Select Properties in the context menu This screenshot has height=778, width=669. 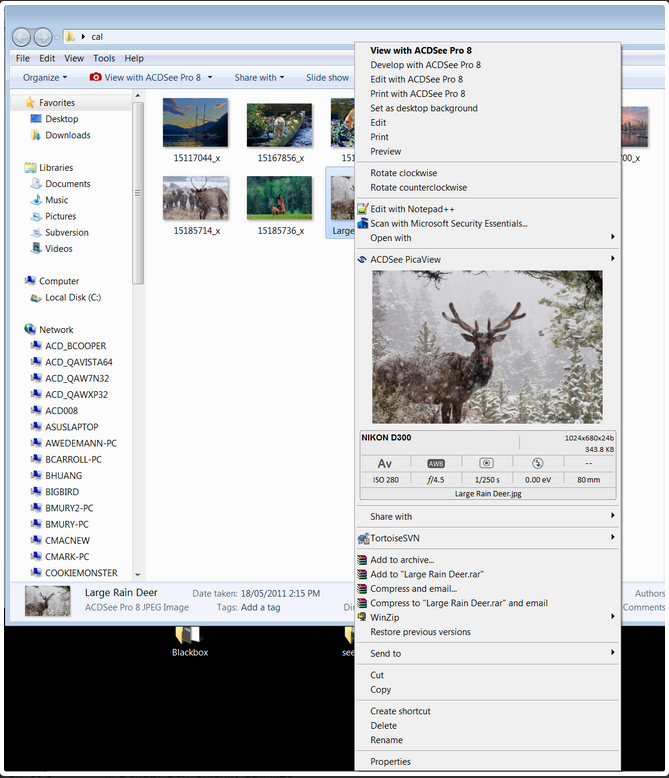click(391, 761)
